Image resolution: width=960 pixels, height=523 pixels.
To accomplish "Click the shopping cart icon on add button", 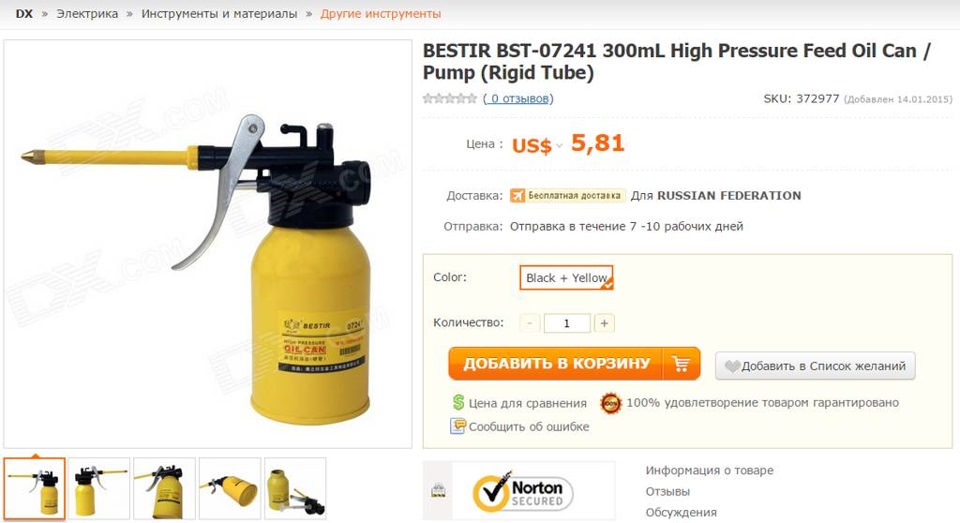I will [680, 364].
